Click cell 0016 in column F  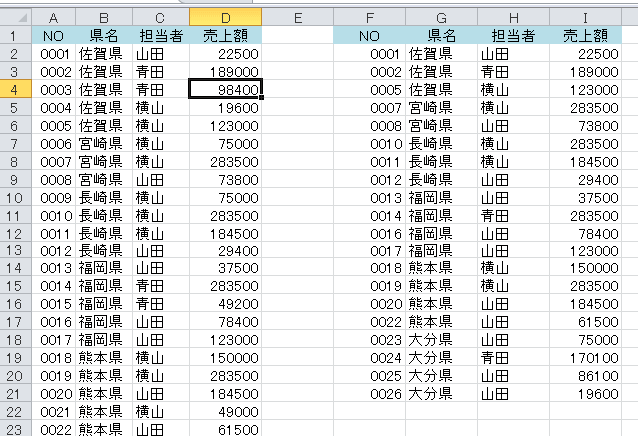point(369,234)
